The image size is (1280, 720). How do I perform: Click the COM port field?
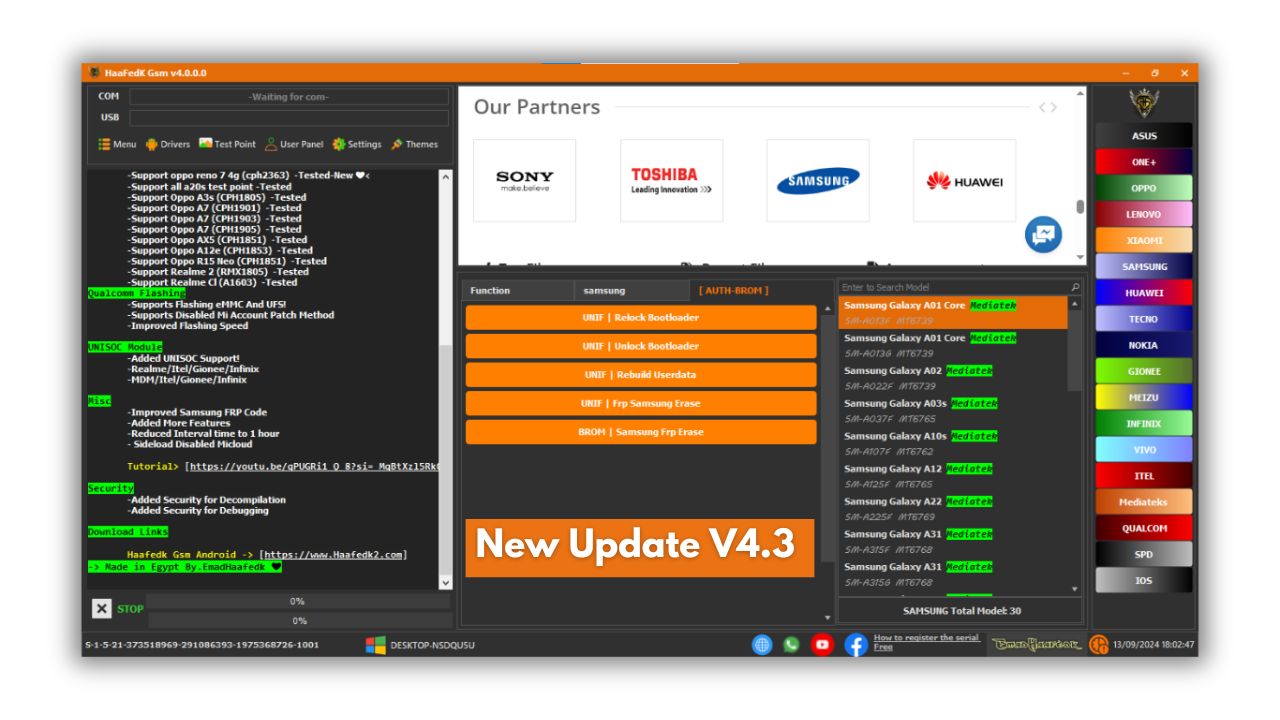click(289, 97)
